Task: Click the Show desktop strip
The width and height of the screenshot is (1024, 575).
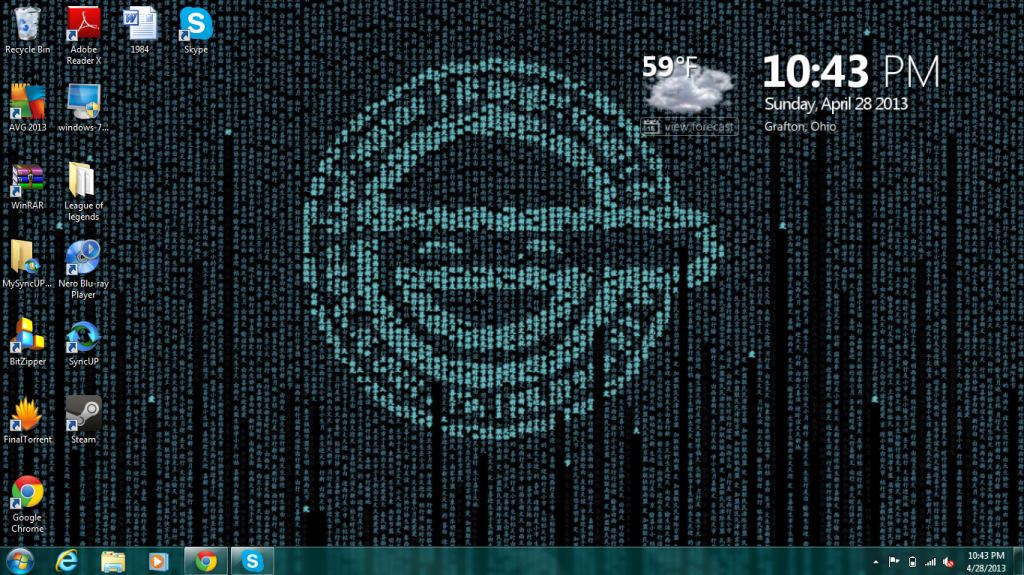Action: point(1018,561)
